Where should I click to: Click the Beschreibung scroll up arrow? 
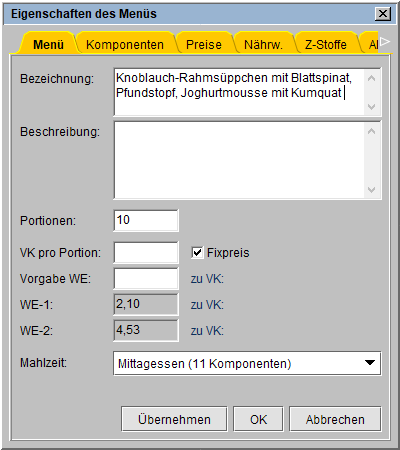click(371, 131)
